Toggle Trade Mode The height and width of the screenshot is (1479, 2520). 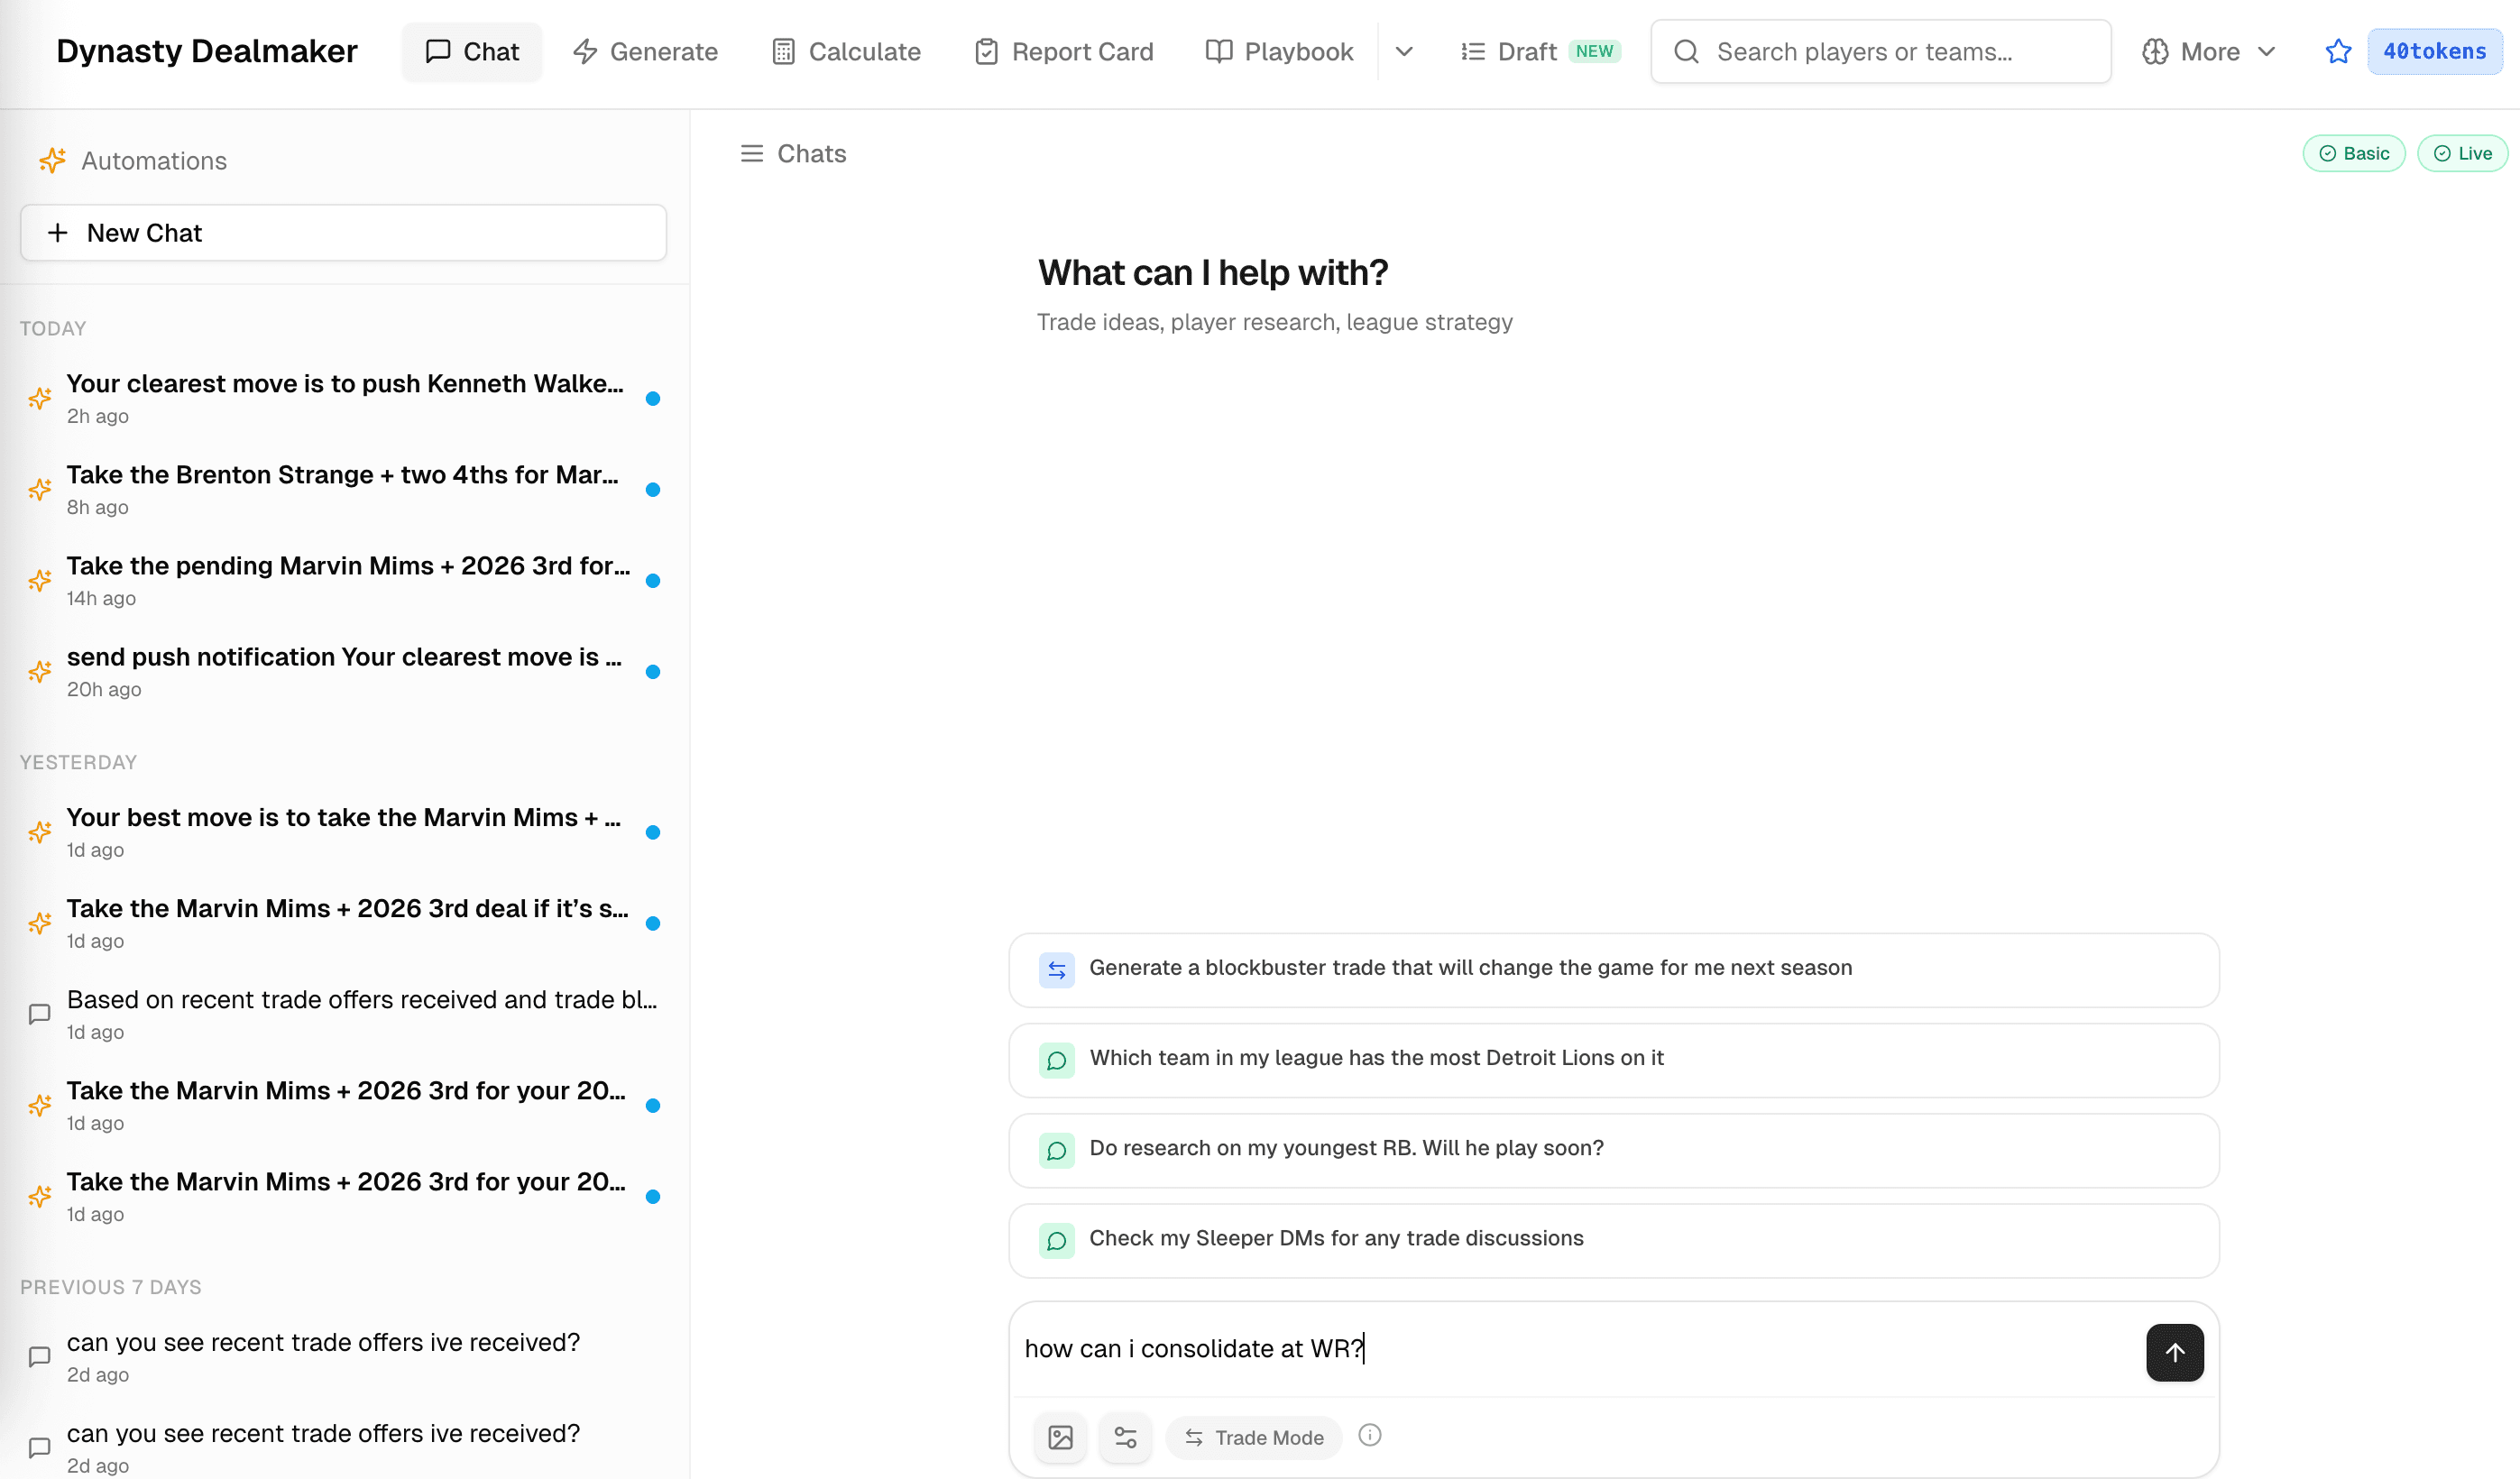1254,1437
